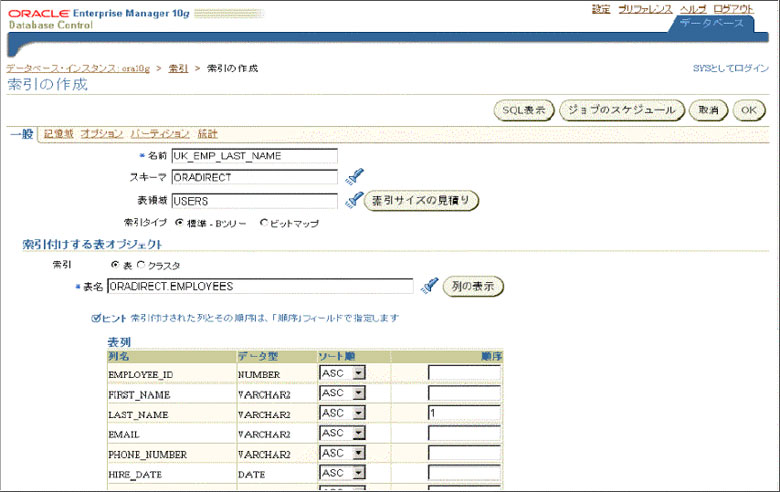This screenshot has width=780, height=492.
Task: Click the 索引 breadcrumb link
Action: [178, 68]
